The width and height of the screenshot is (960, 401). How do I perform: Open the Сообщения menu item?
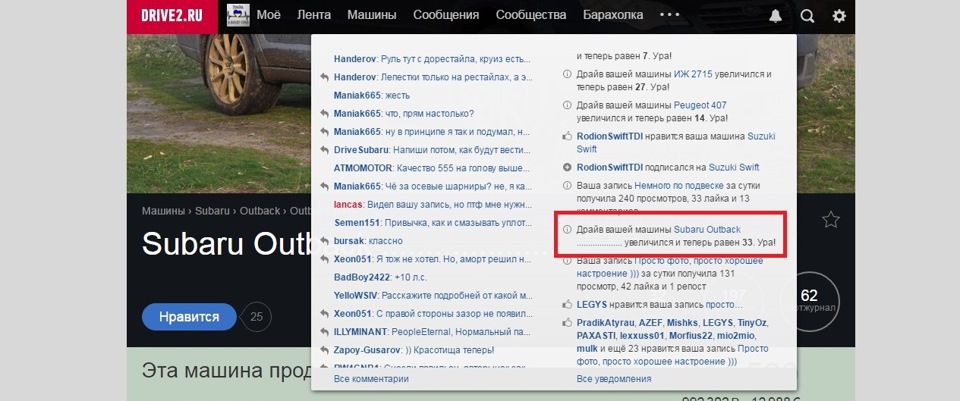click(x=446, y=15)
